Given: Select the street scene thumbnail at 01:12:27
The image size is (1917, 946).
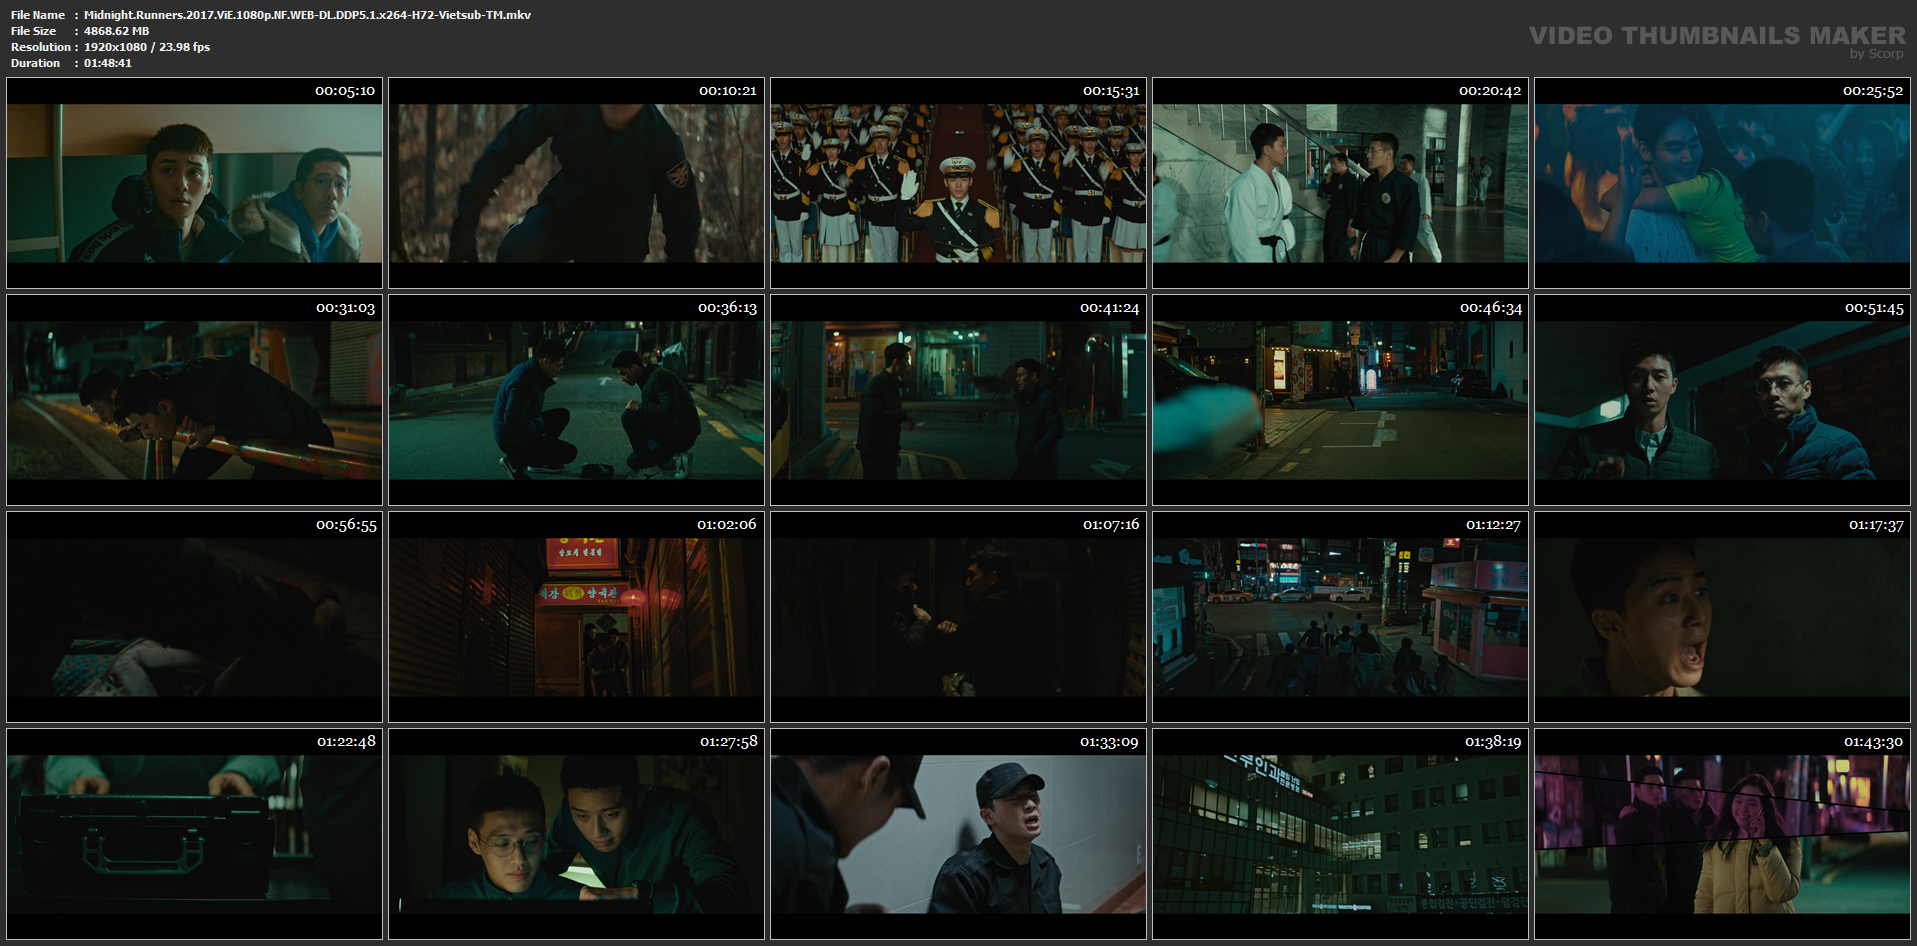Looking at the screenshot, I should click(1340, 617).
